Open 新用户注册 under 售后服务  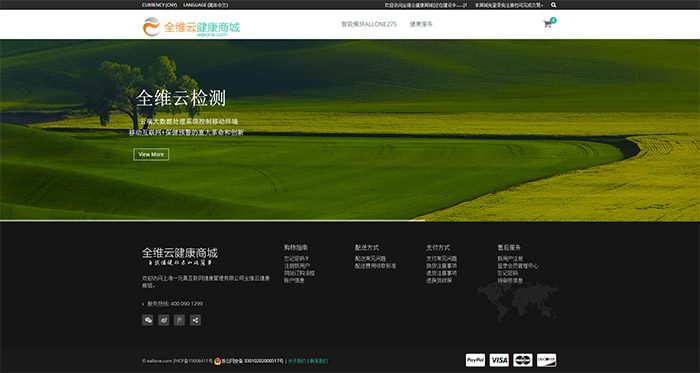tap(510, 258)
